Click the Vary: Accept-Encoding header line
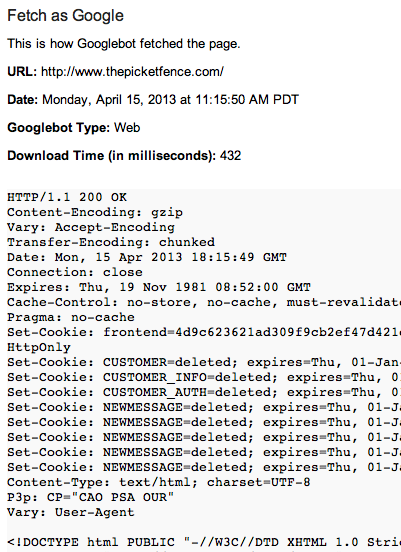Screen dimensions: 401x552 pos(91,227)
